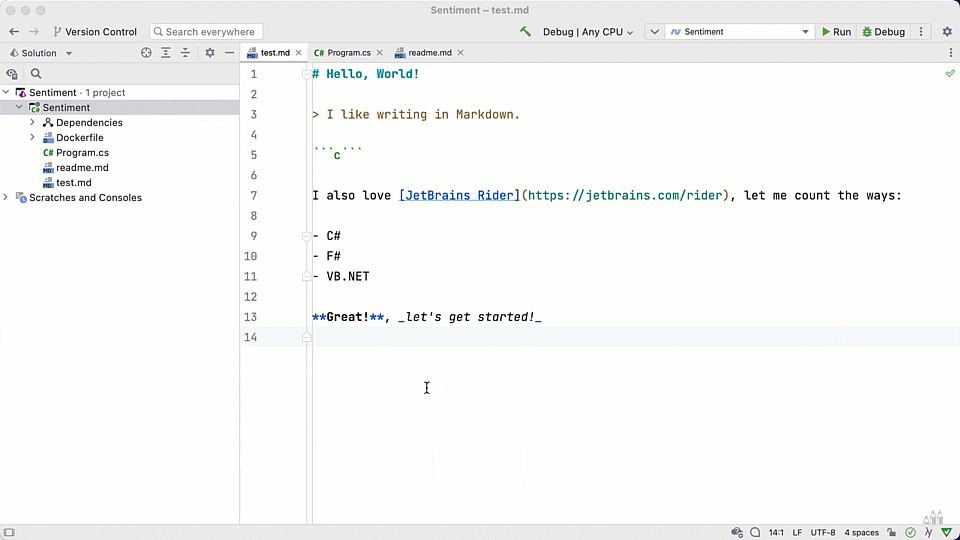Image resolution: width=960 pixels, height=540 pixels.
Task: Open the editor tabs options menu
Action: 951,53
